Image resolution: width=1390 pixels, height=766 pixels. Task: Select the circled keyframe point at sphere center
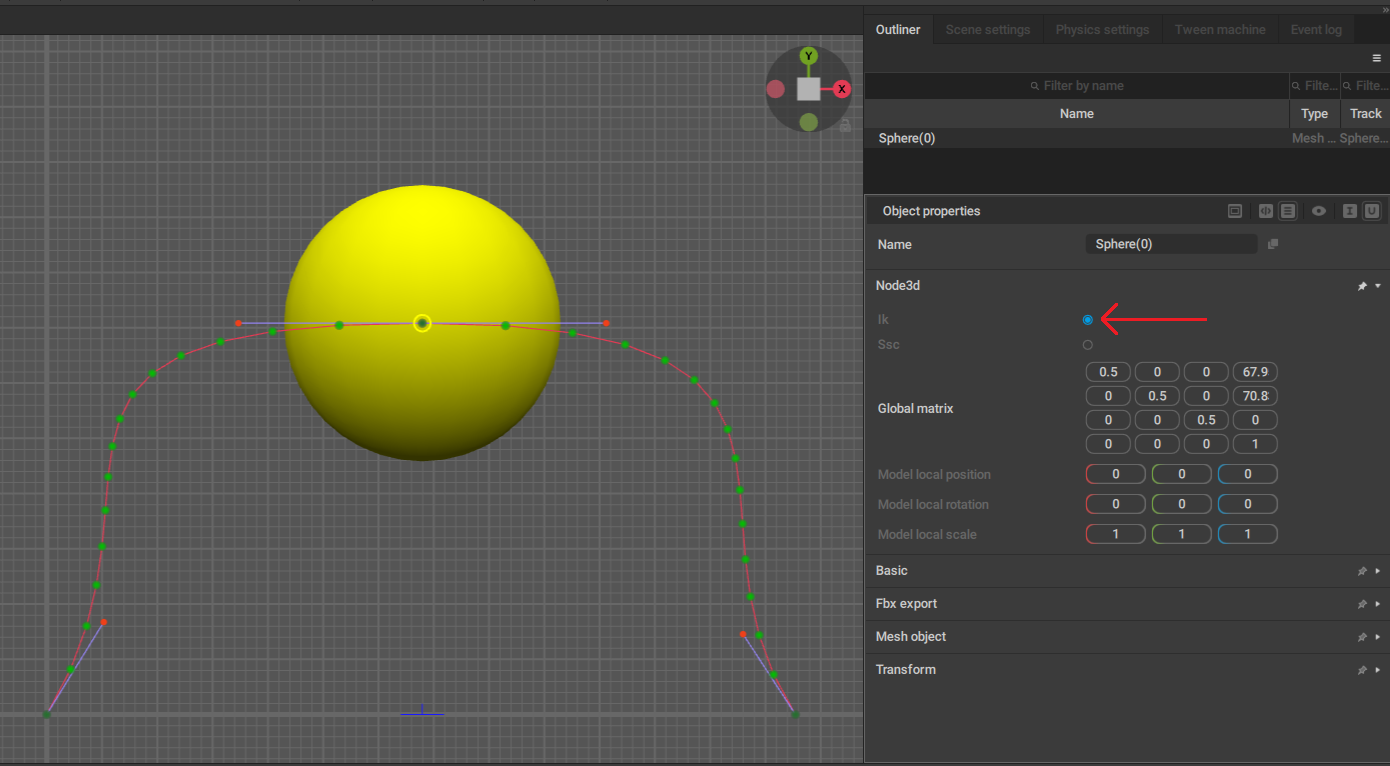click(x=422, y=323)
